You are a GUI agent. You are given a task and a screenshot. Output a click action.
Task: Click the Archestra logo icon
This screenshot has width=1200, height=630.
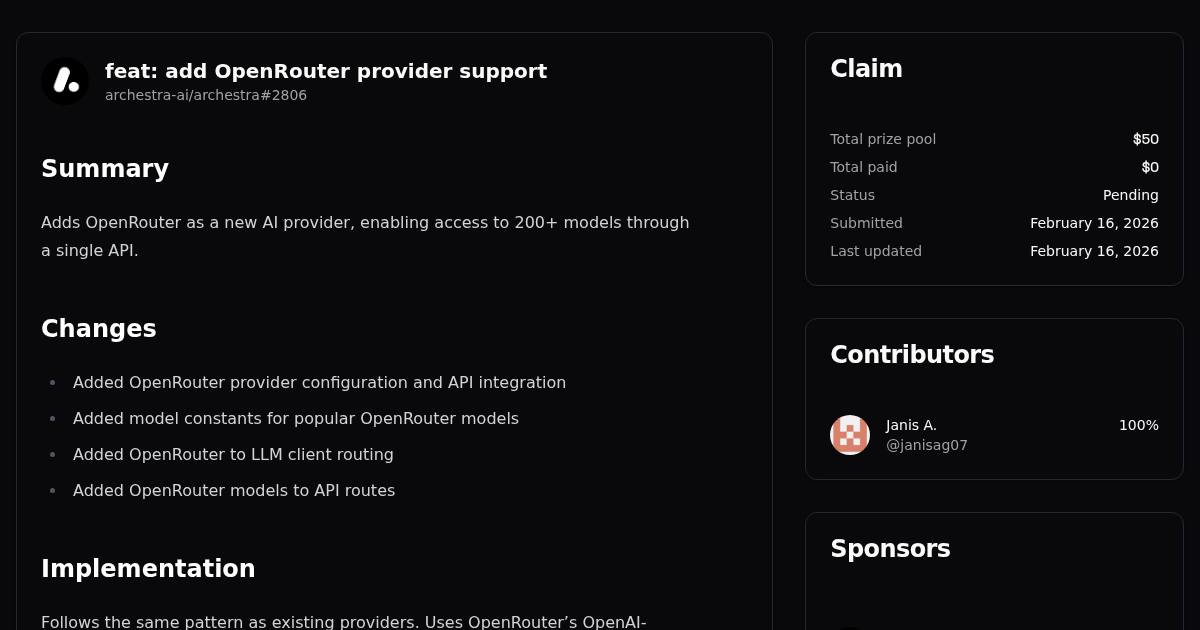tap(65, 81)
